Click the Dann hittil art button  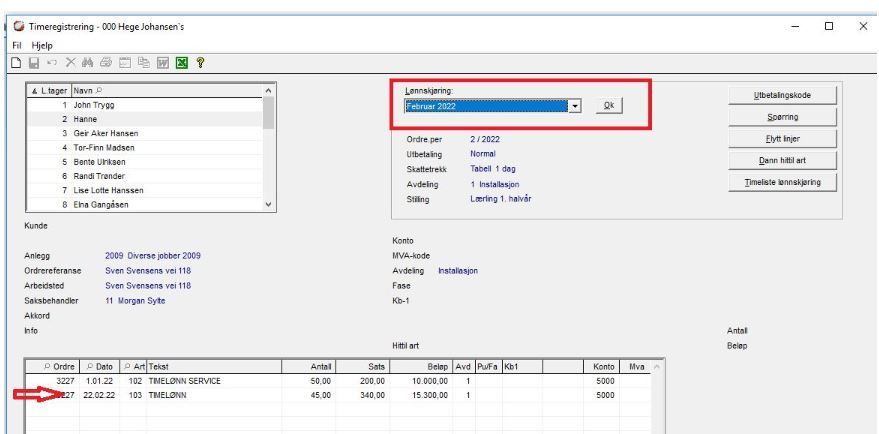pos(782,160)
